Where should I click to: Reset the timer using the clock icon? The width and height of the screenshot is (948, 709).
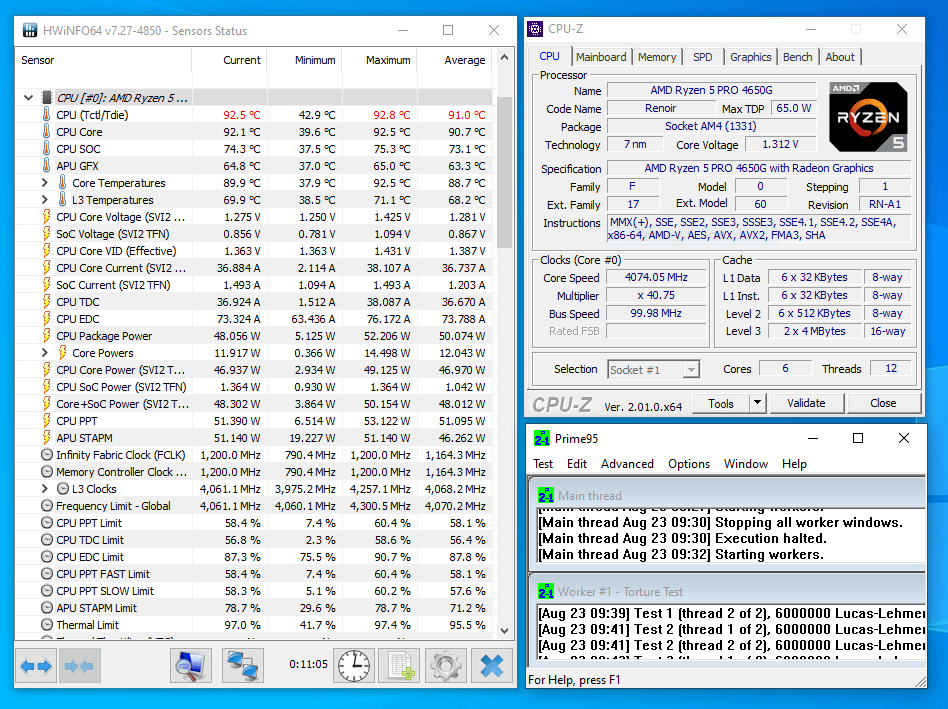[354, 665]
